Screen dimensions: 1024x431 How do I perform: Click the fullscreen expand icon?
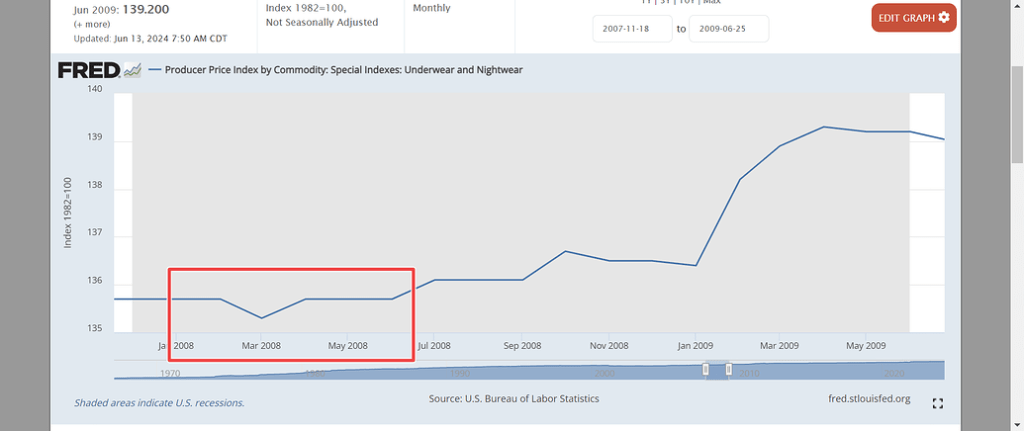point(937,403)
